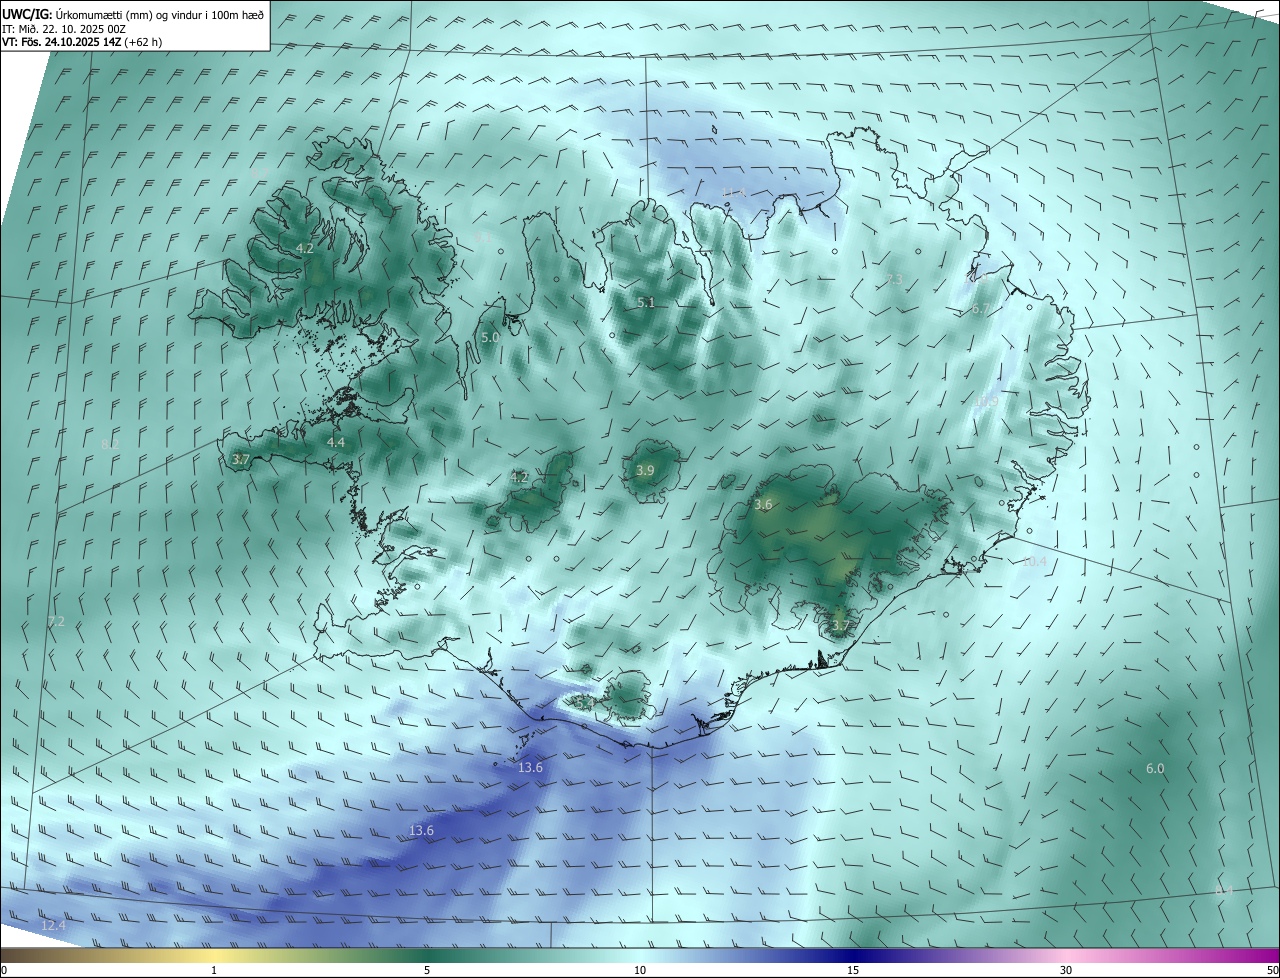Click the 5 tick on colour scale
Image resolution: width=1280 pixels, height=978 pixels.
coord(427,971)
